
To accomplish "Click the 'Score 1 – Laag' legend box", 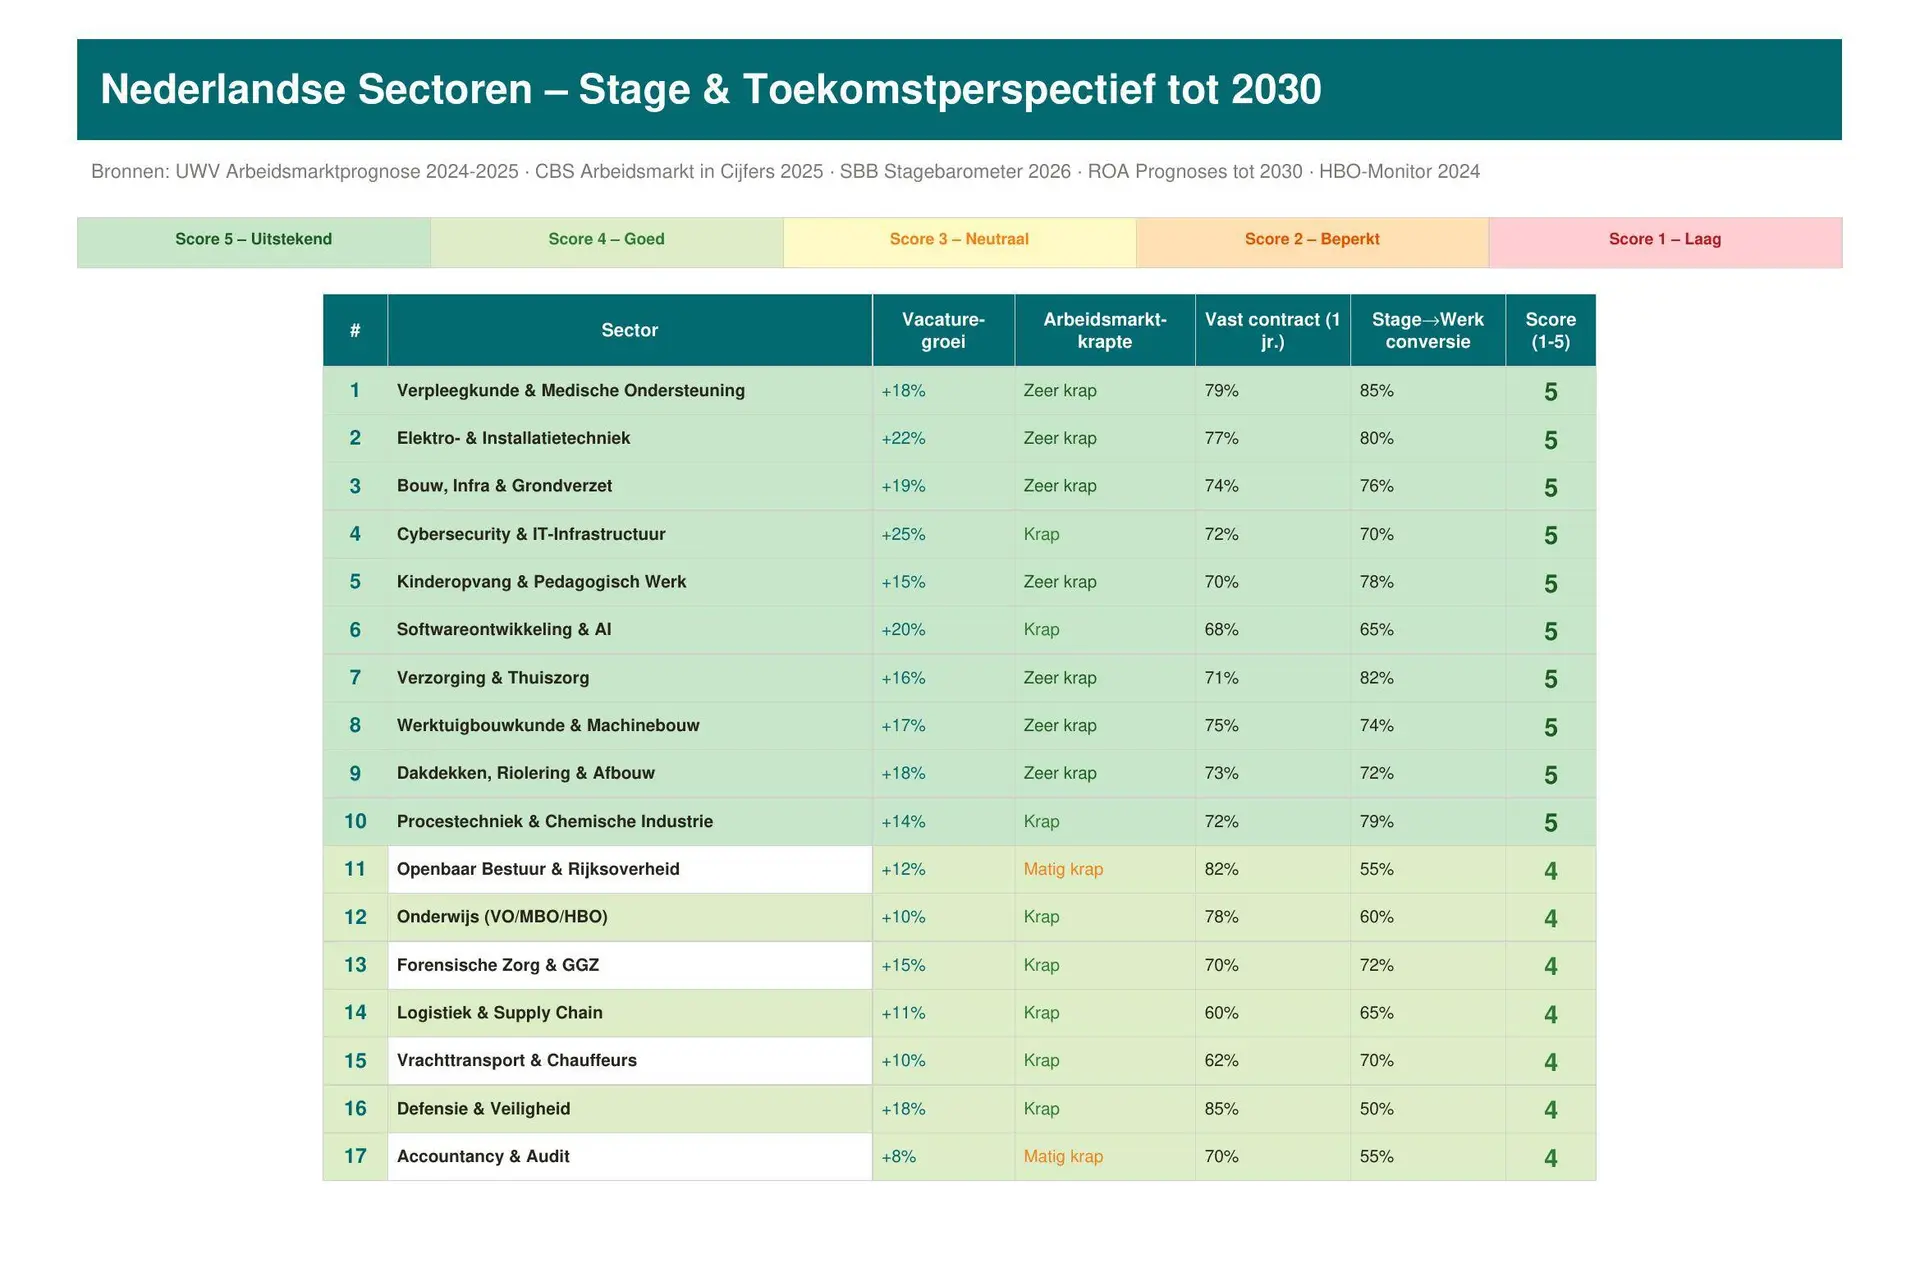I will (1666, 242).
